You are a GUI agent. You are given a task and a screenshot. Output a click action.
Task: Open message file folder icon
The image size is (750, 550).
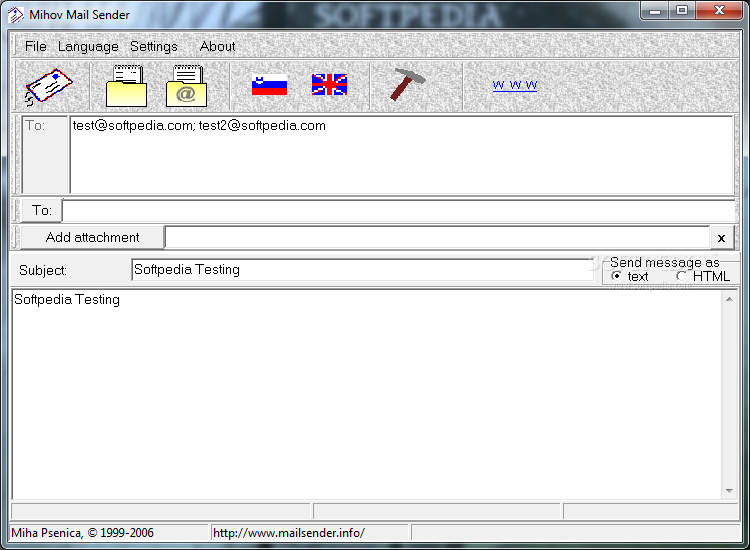pos(126,86)
